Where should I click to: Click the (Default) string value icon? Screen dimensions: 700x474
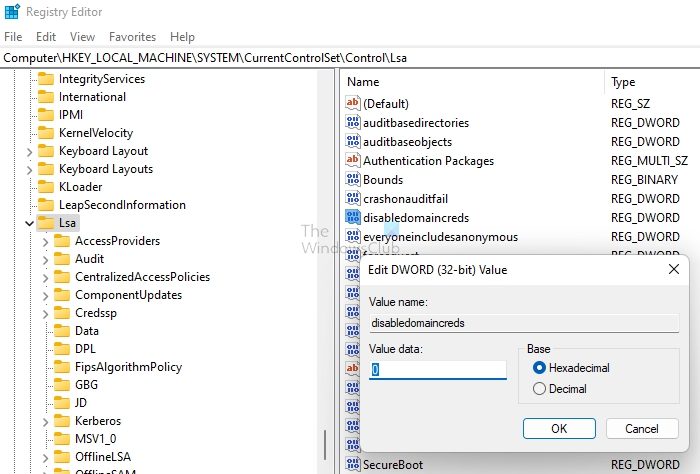(352, 104)
